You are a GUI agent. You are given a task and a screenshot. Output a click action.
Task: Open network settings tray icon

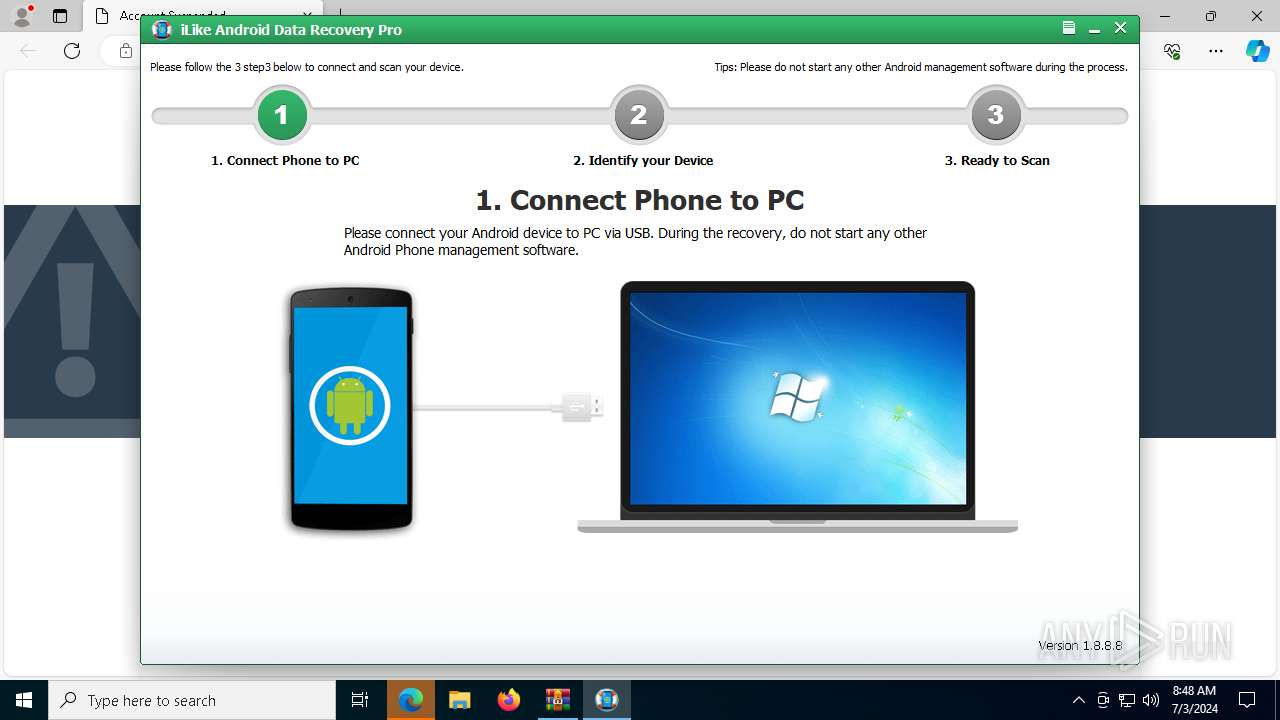[1127, 700]
